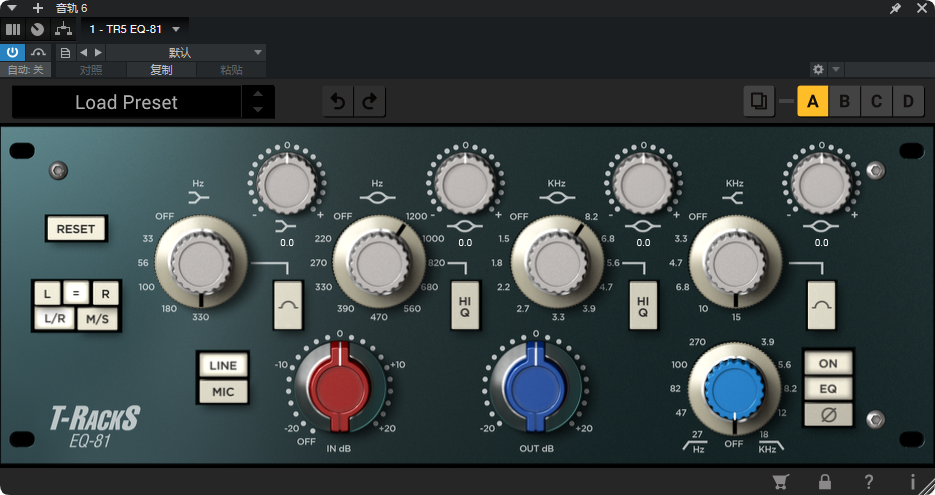Select the R channel button
Screen dimensions: 935x495
106,293
